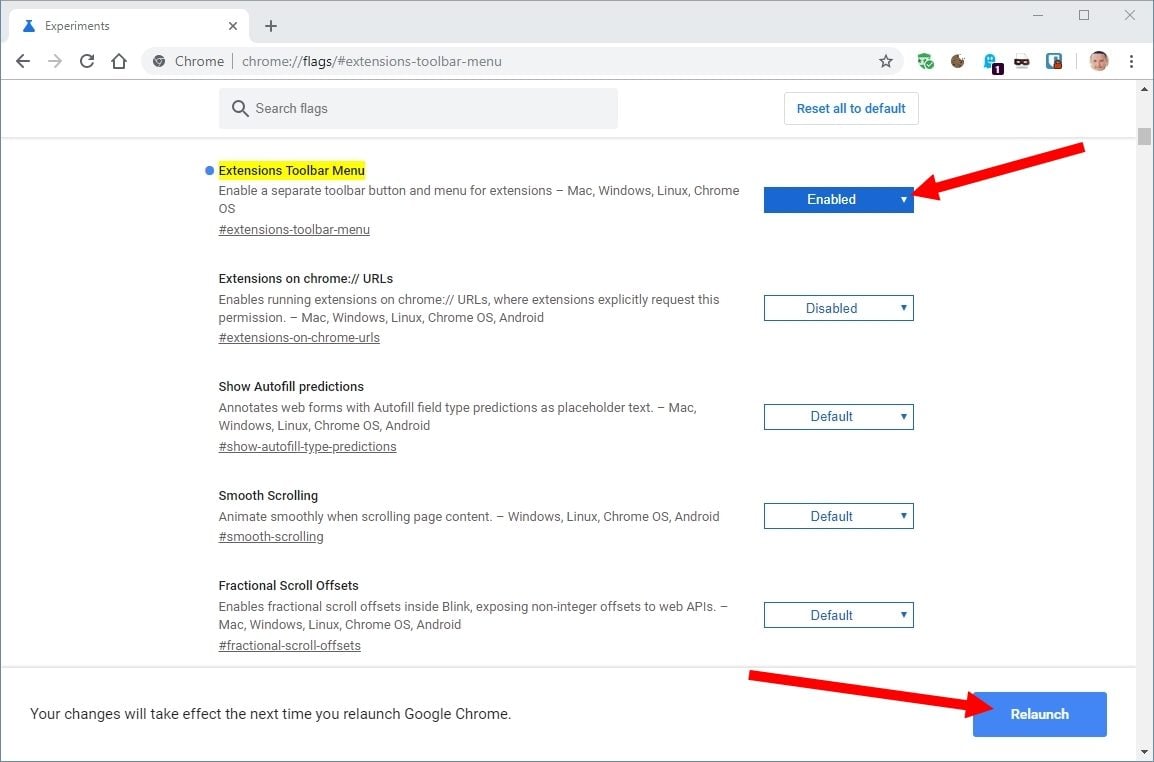Screen dimensions: 1154x762
Task: Click the magnifier icon in Search flags
Action: [x=240, y=108]
